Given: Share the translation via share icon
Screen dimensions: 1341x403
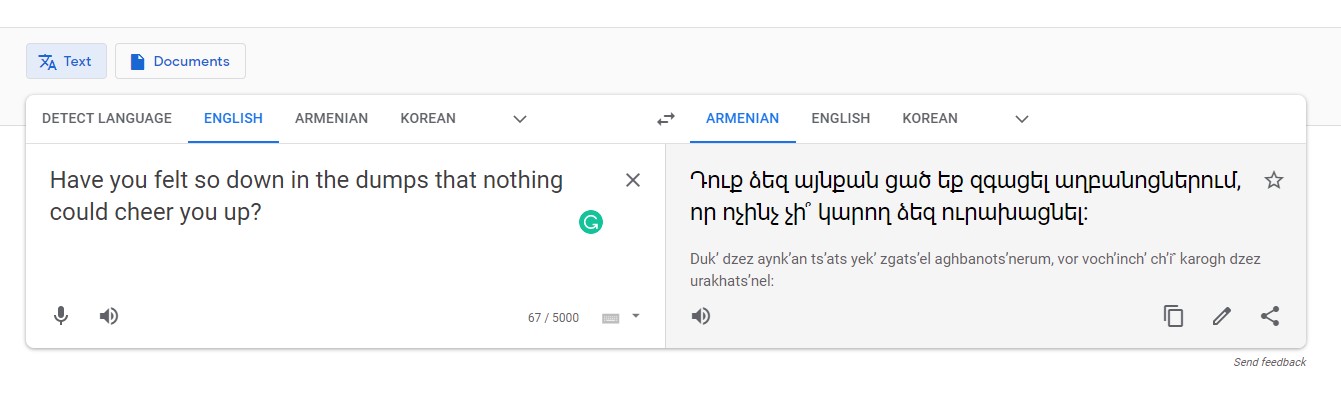Looking at the screenshot, I should click(1269, 316).
